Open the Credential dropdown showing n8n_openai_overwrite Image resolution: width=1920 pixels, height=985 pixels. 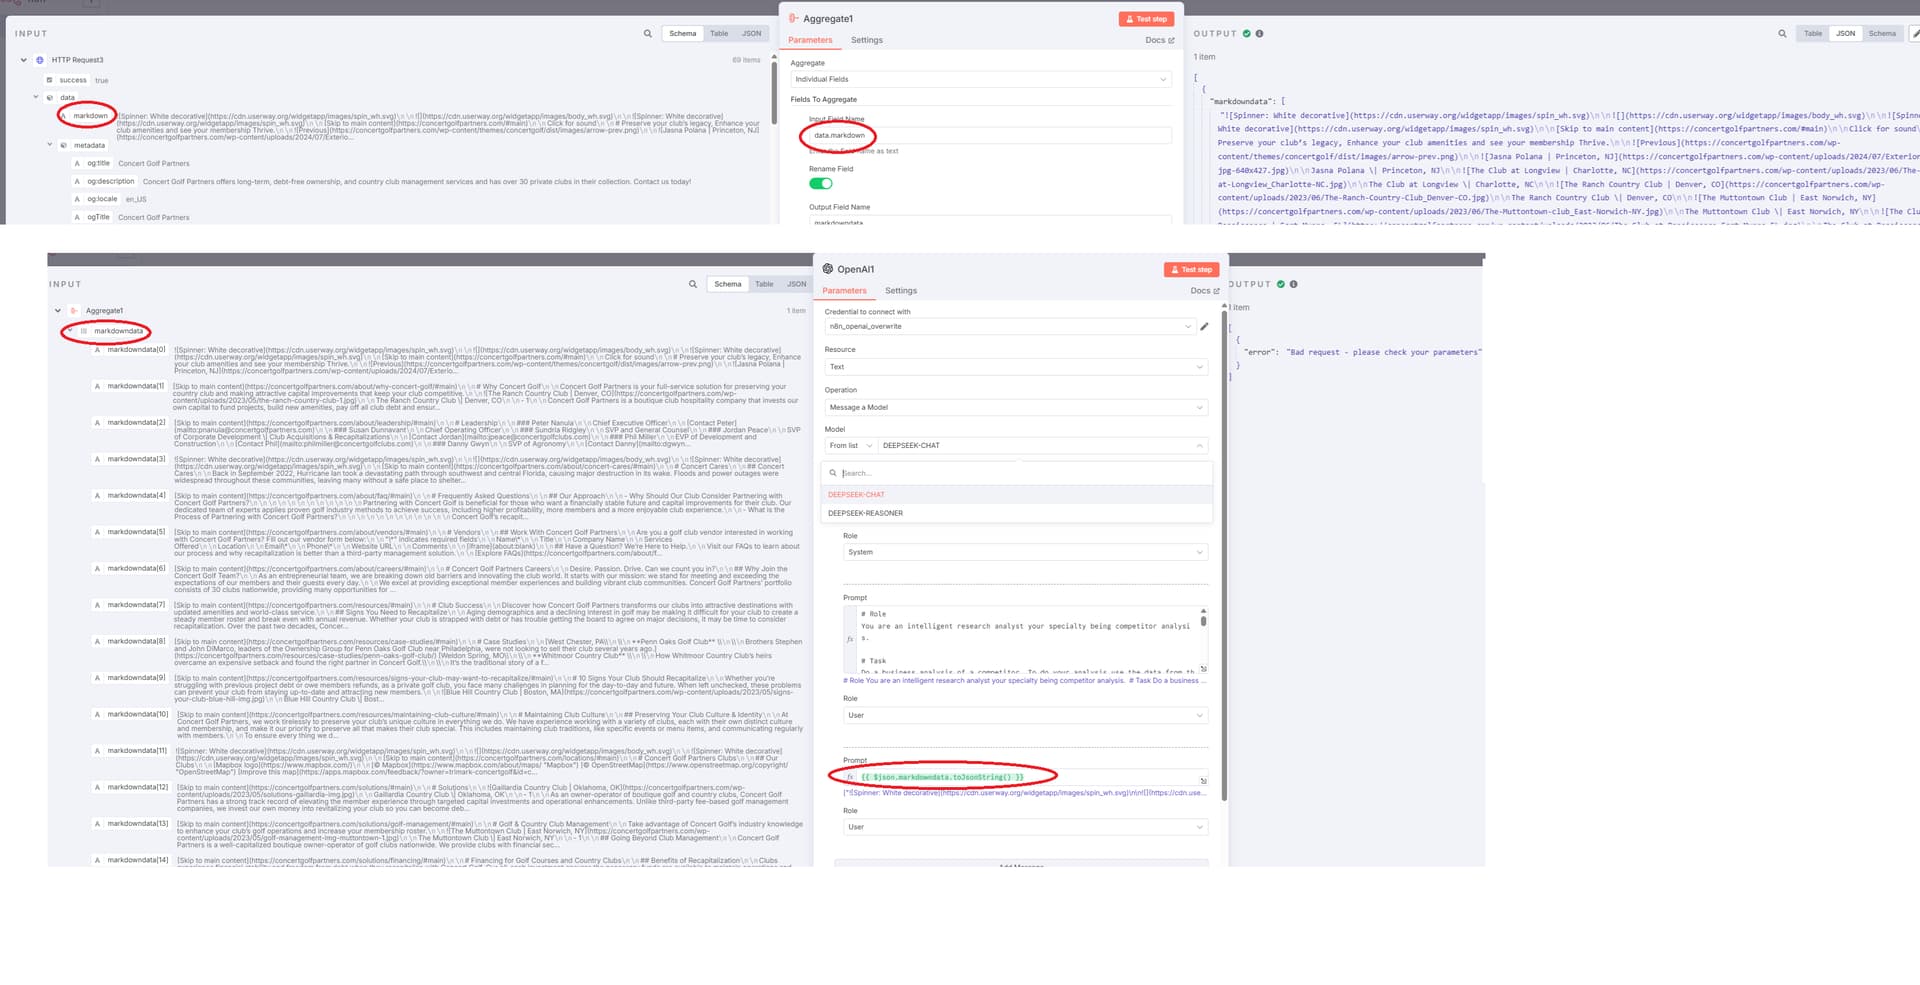(1009, 326)
